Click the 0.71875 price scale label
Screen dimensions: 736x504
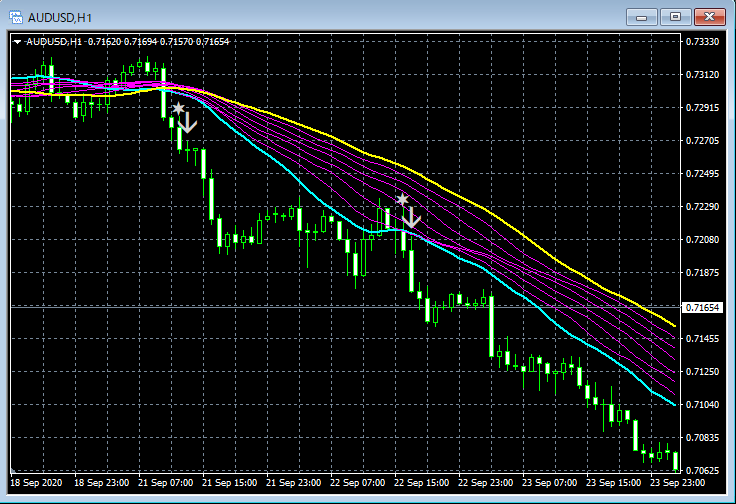click(702, 273)
